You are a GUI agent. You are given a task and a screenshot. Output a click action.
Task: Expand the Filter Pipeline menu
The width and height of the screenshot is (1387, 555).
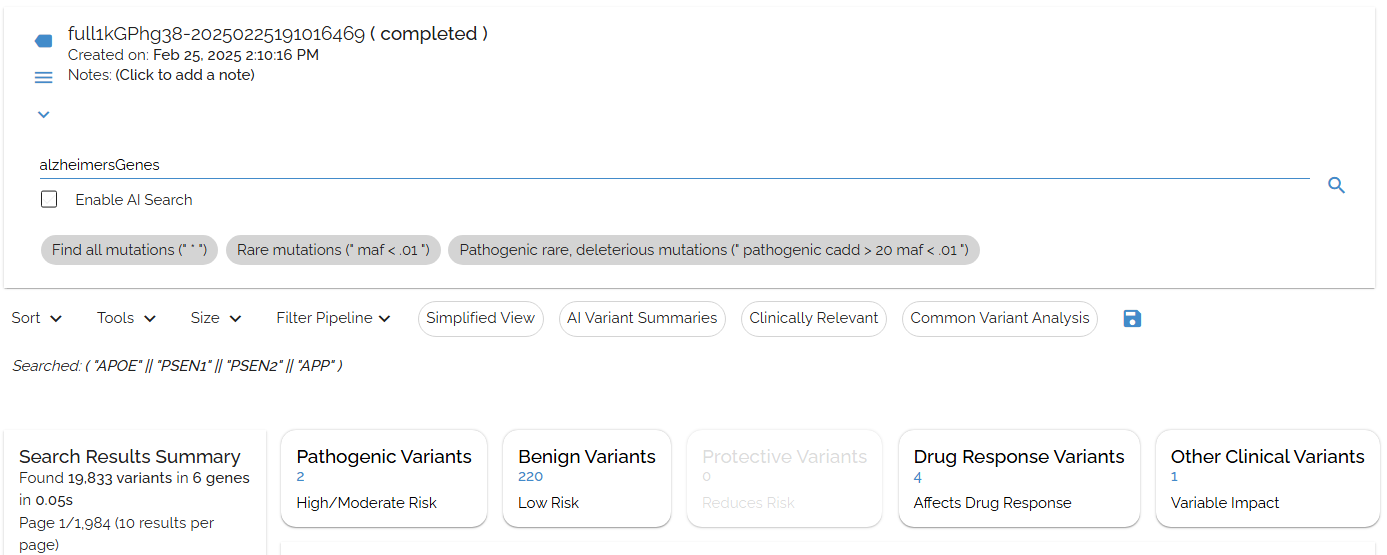pyautogui.click(x=333, y=318)
